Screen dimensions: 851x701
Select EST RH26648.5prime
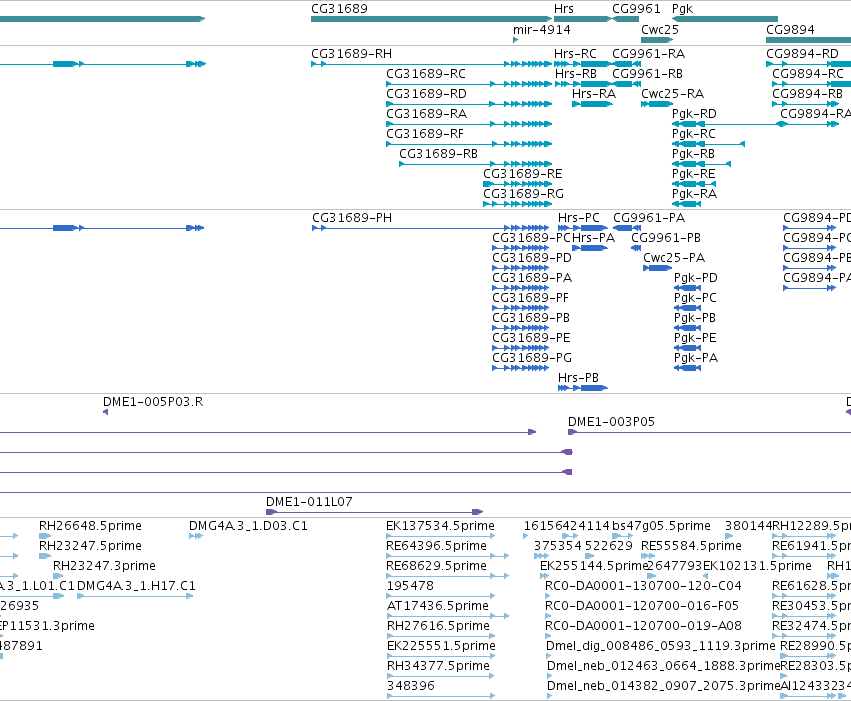tap(45, 537)
